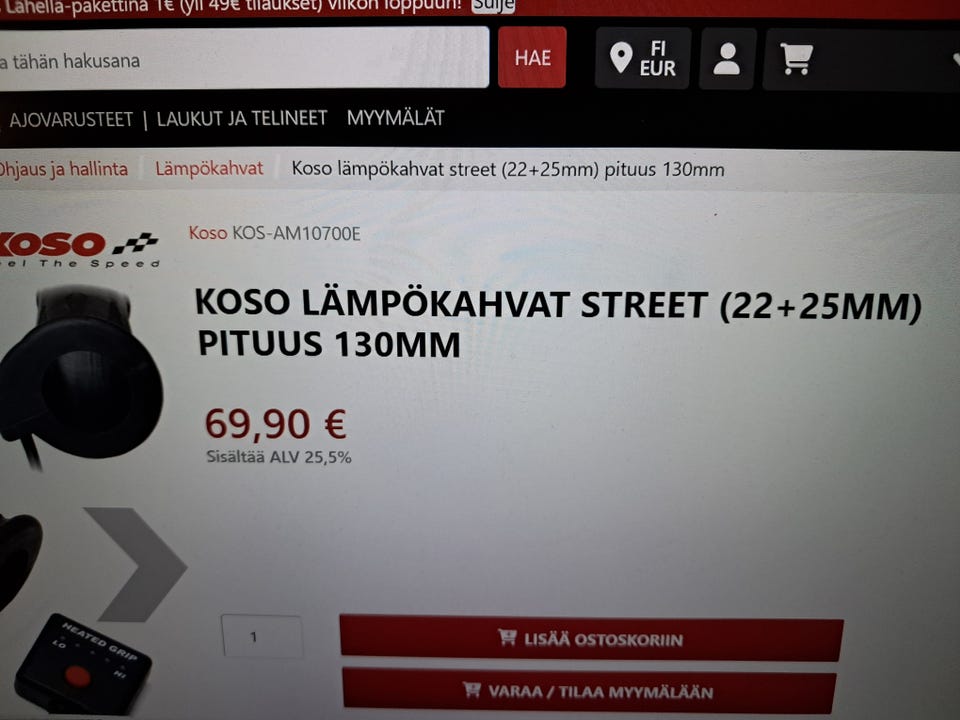This screenshot has width=960, height=720.
Task: Focus the search field with hakusana placeholder
Action: 244,58
